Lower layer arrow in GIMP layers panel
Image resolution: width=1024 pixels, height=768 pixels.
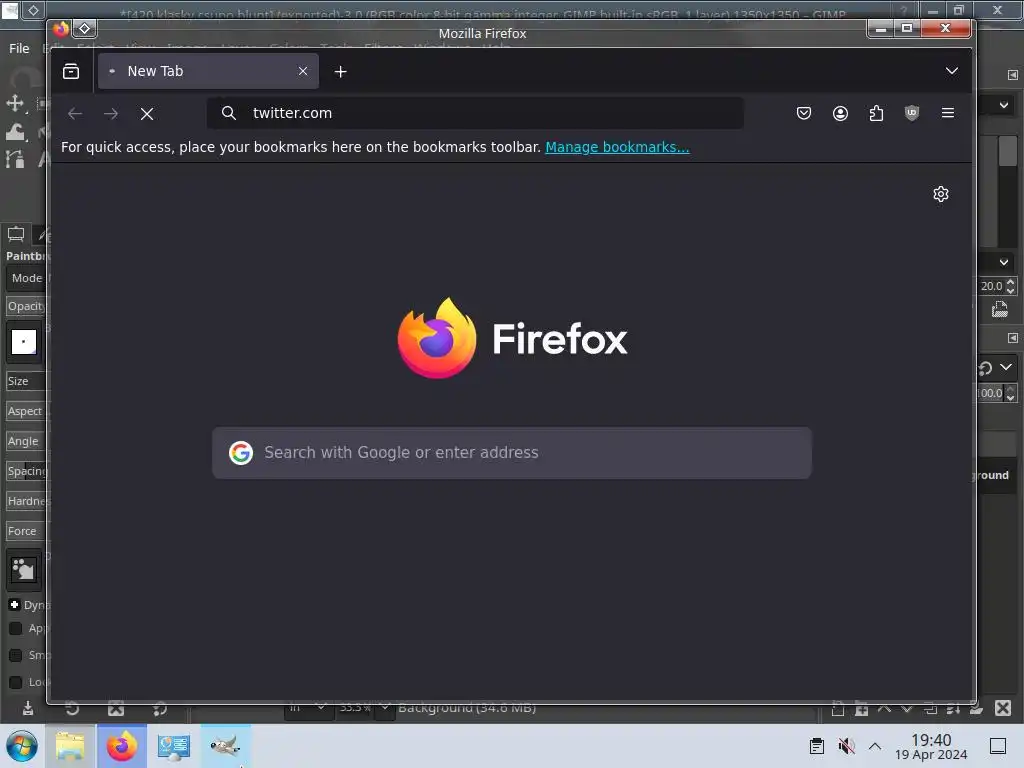[x=907, y=709]
